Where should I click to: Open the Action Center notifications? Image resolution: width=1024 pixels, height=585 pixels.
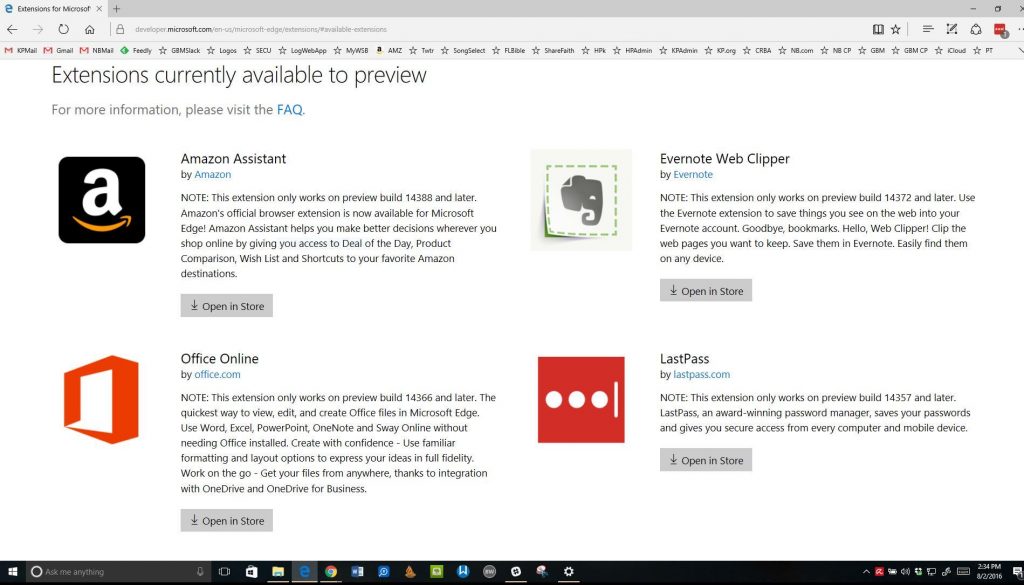click(1017, 572)
